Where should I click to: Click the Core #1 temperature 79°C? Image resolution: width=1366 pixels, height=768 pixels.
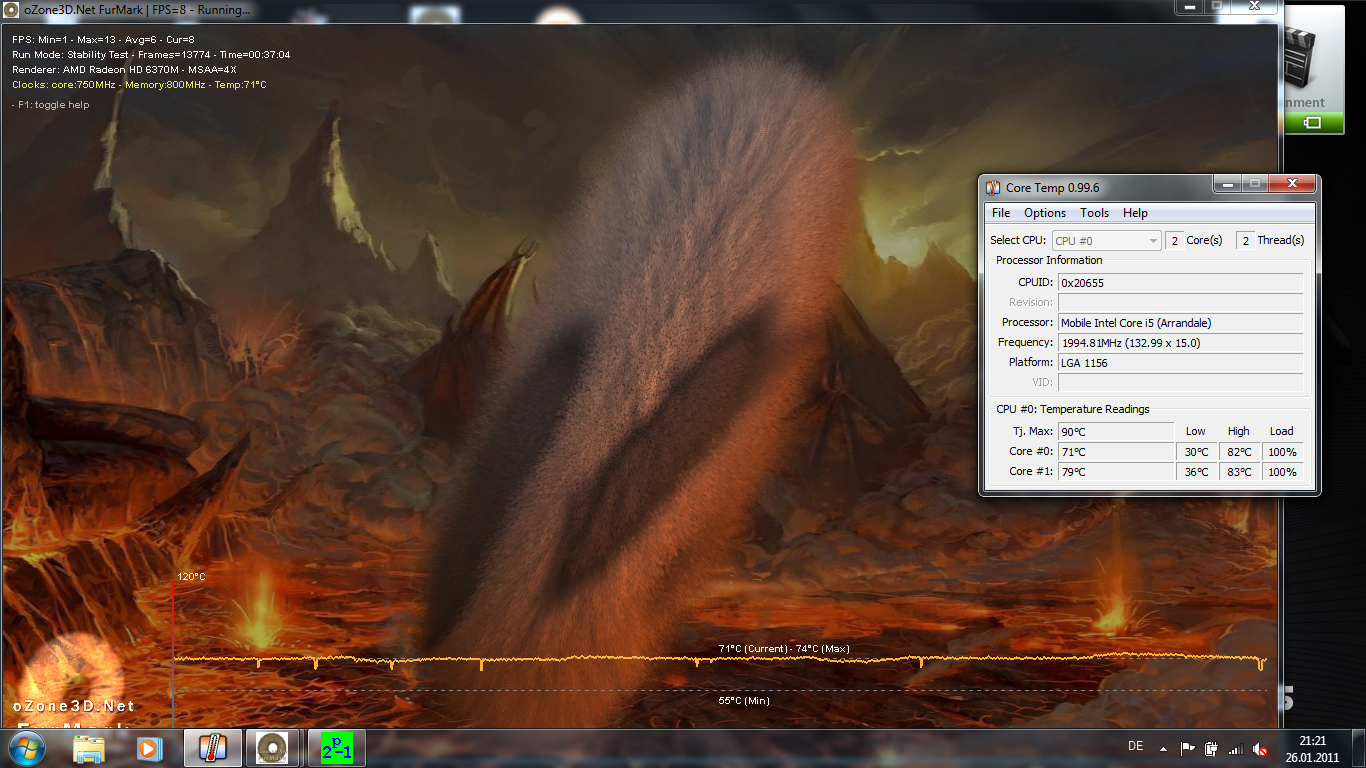[x=1116, y=472]
